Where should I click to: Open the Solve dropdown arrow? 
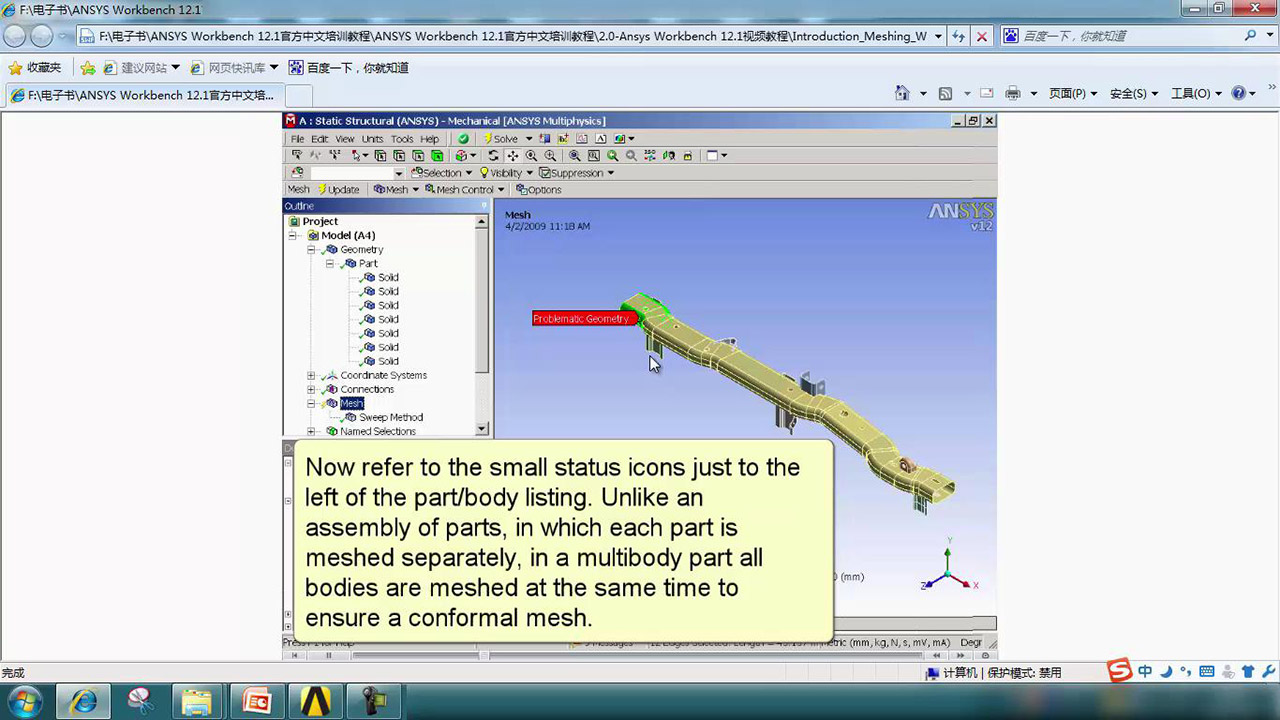coord(529,139)
